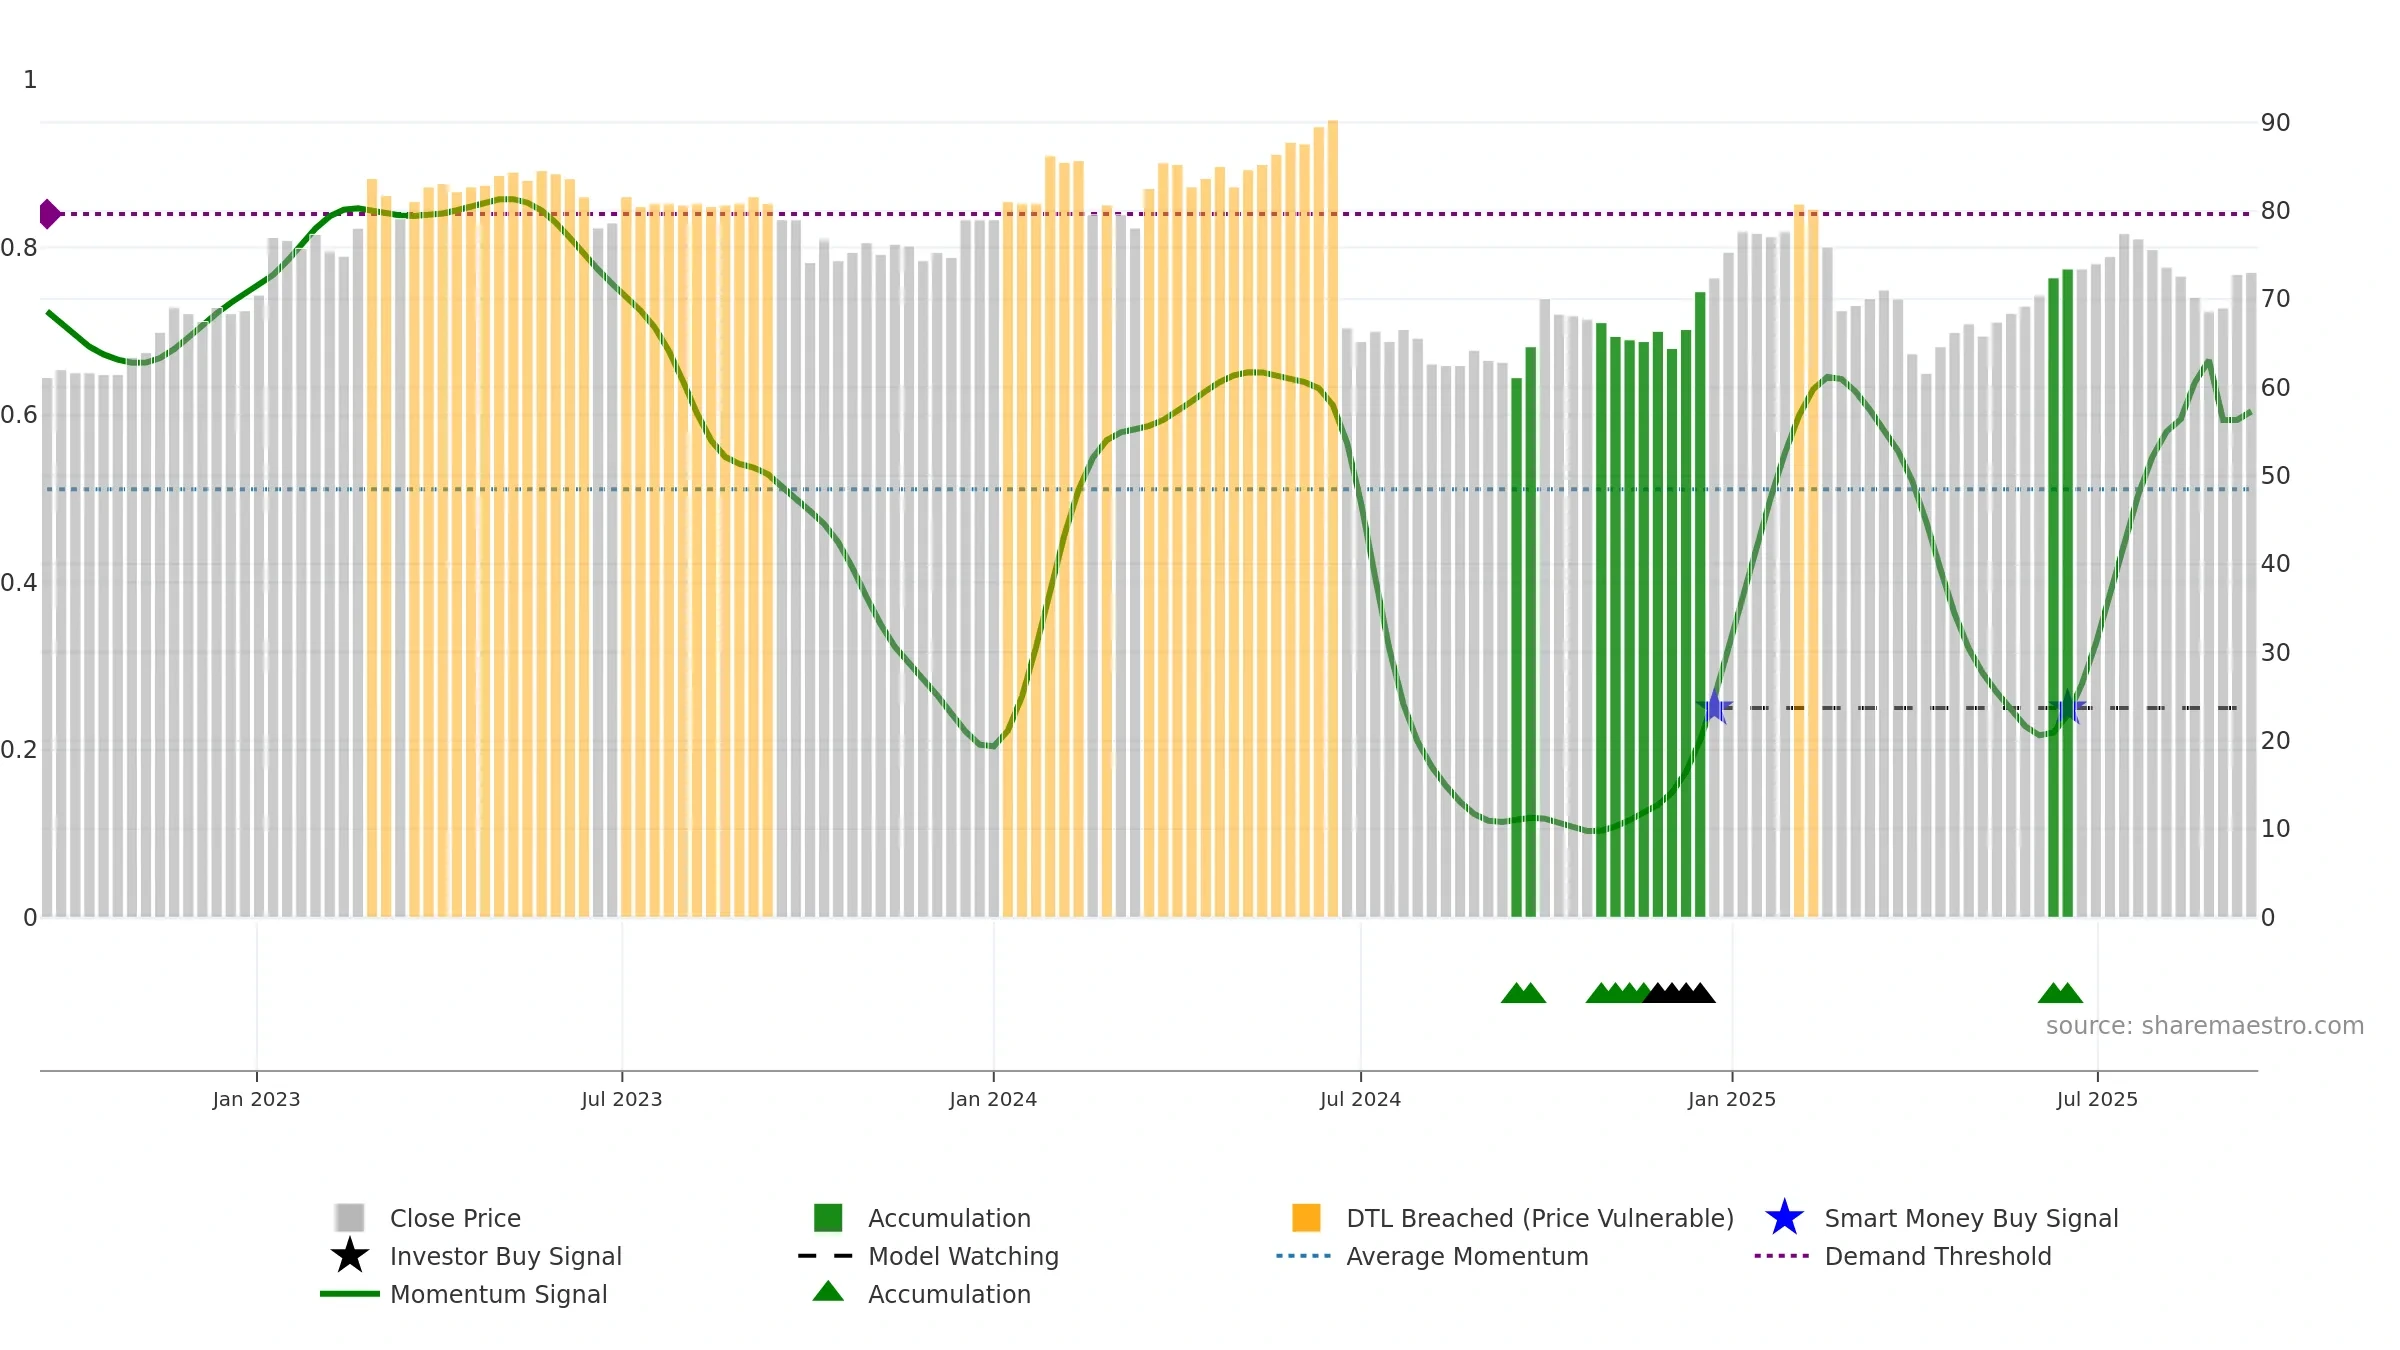Click the green triangles below Jul 2025

(x=2060, y=993)
